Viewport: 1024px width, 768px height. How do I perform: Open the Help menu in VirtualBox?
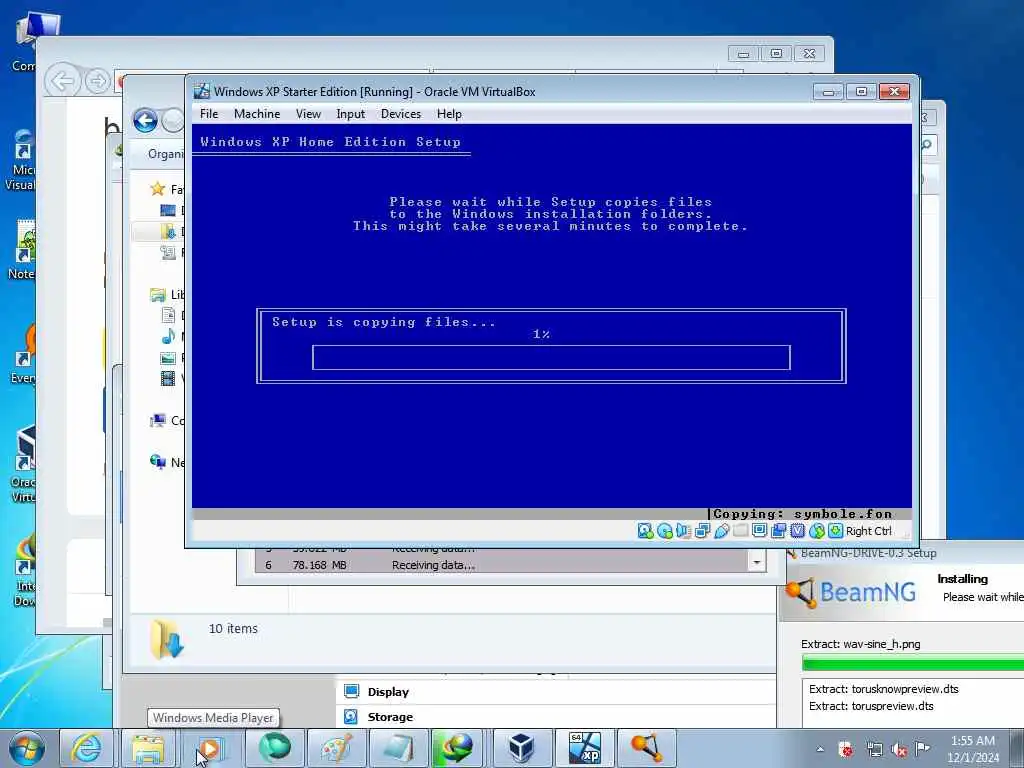449,114
